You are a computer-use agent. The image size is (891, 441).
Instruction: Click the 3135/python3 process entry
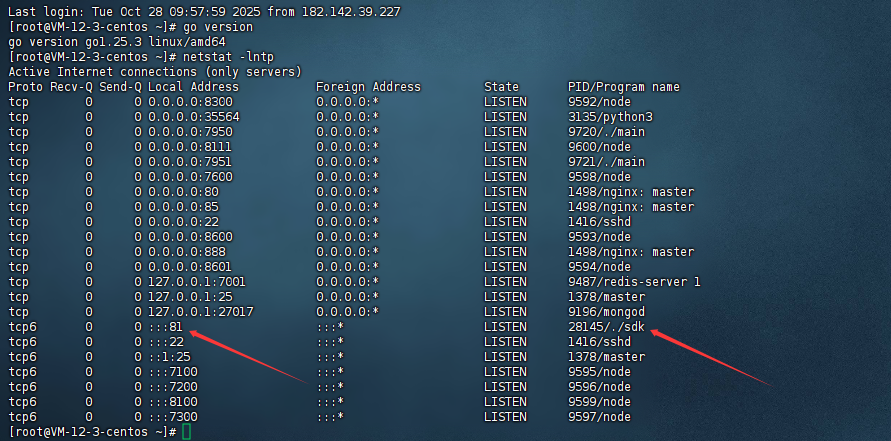coord(610,117)
